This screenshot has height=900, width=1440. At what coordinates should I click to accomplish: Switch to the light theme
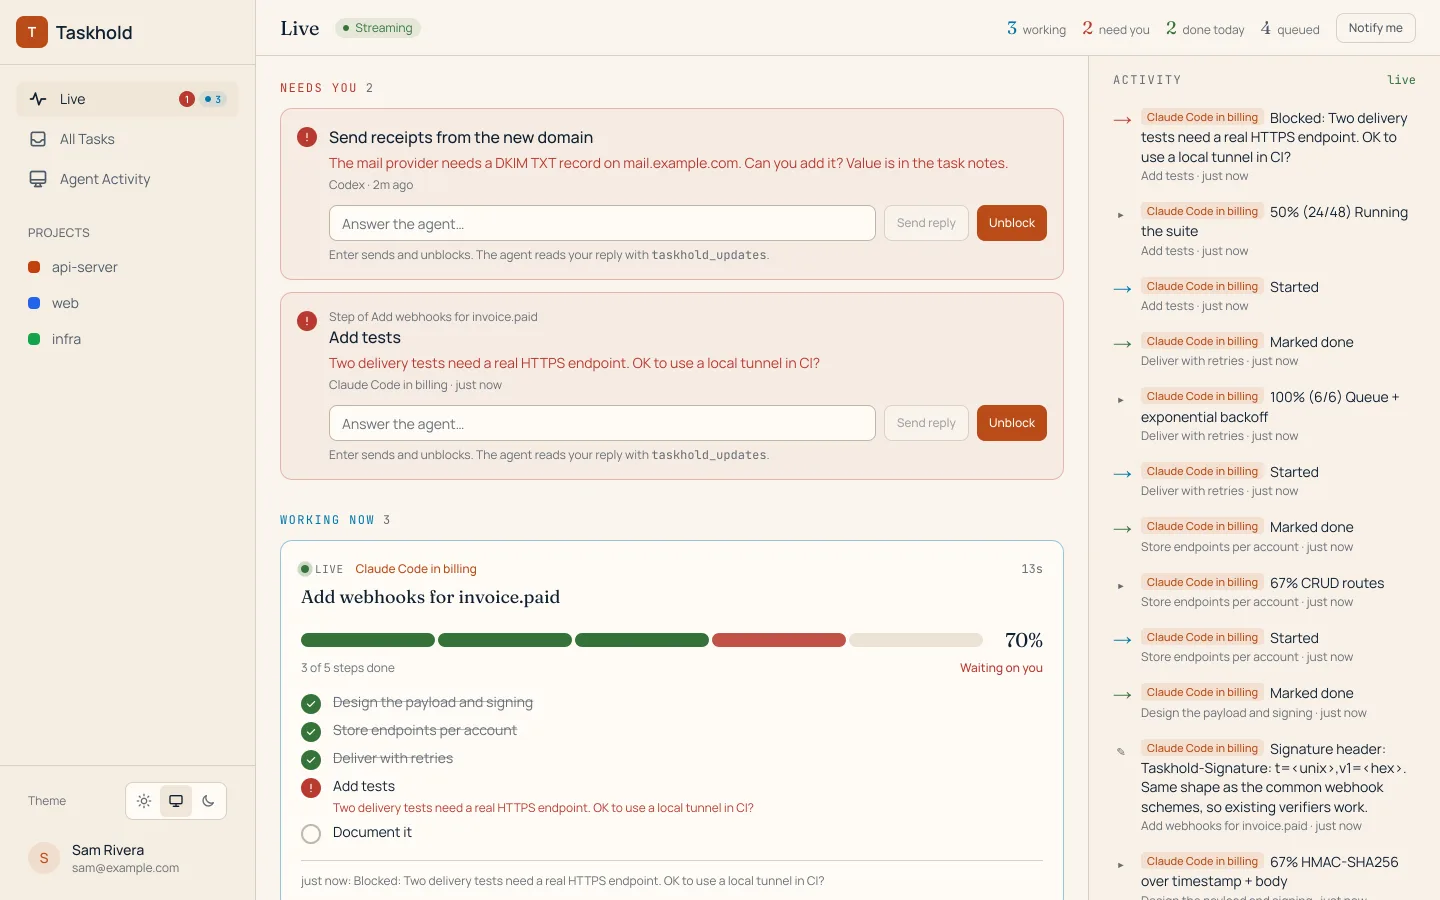point(144,801)
